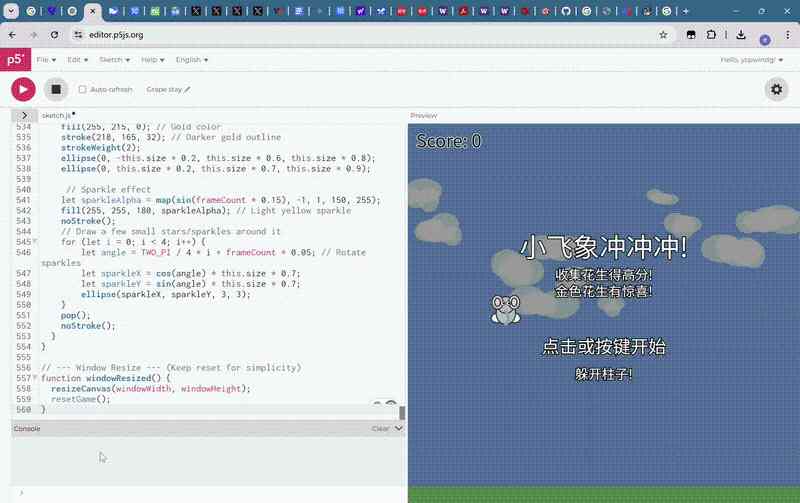Stop the running sketch
Viewport: 800px width, 503px height.
point(56,89)
